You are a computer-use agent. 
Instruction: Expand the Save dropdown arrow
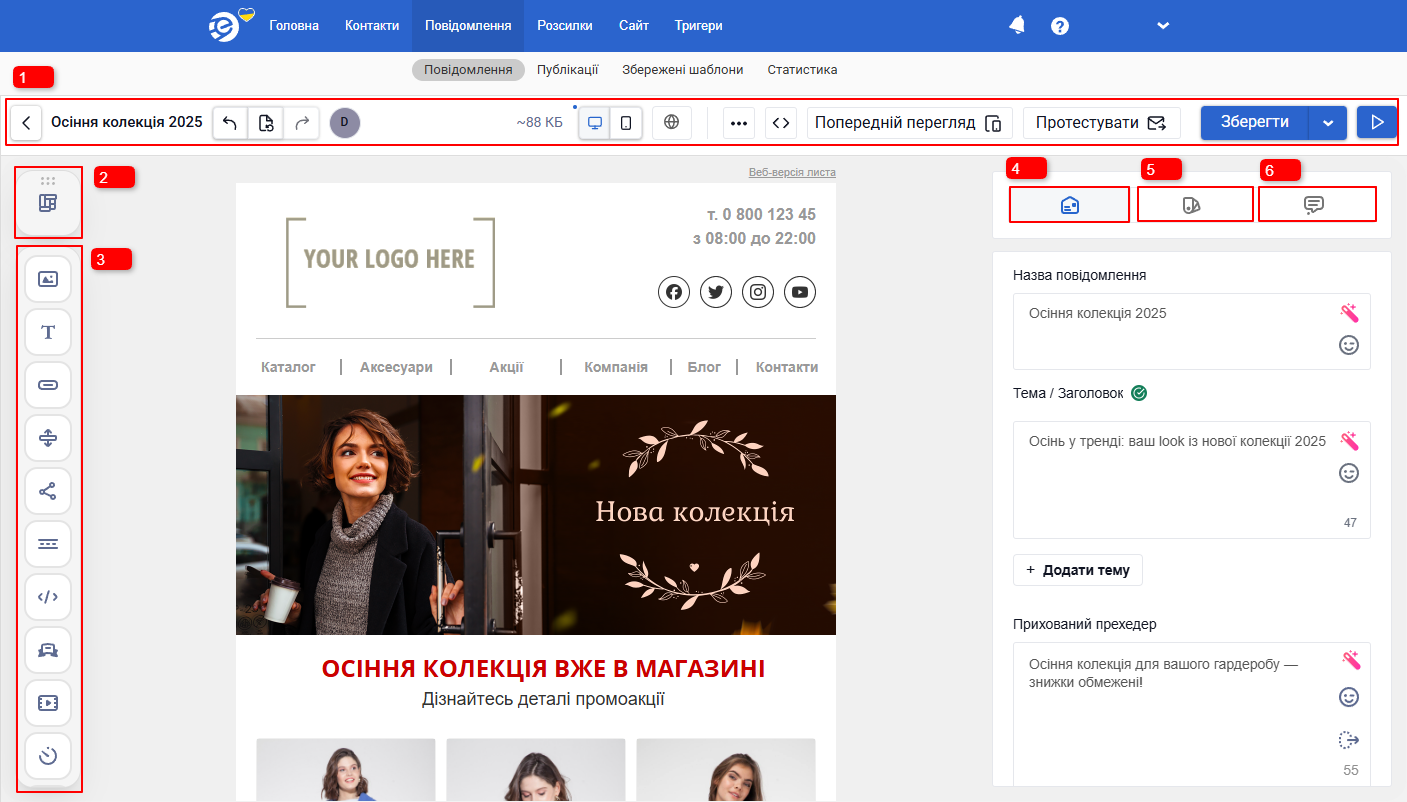tap(1328, 123)
